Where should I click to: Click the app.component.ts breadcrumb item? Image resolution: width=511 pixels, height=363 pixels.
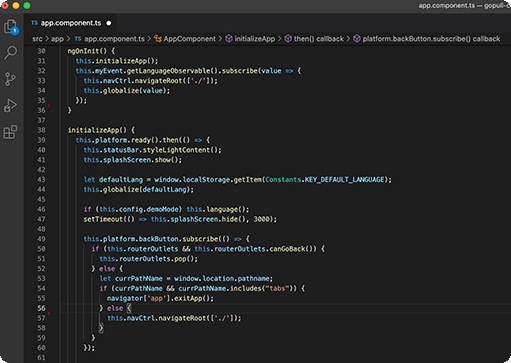click(114, 39)
